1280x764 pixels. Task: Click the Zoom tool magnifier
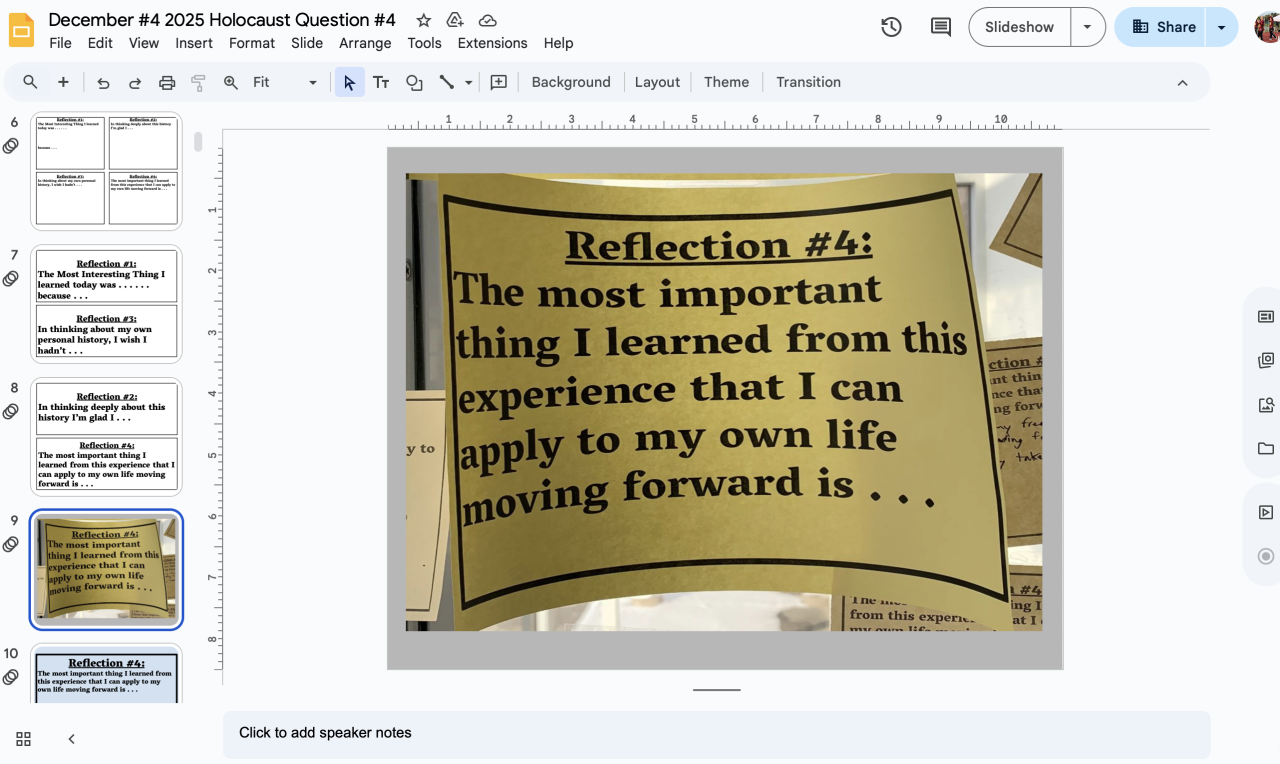pos(231,83)
